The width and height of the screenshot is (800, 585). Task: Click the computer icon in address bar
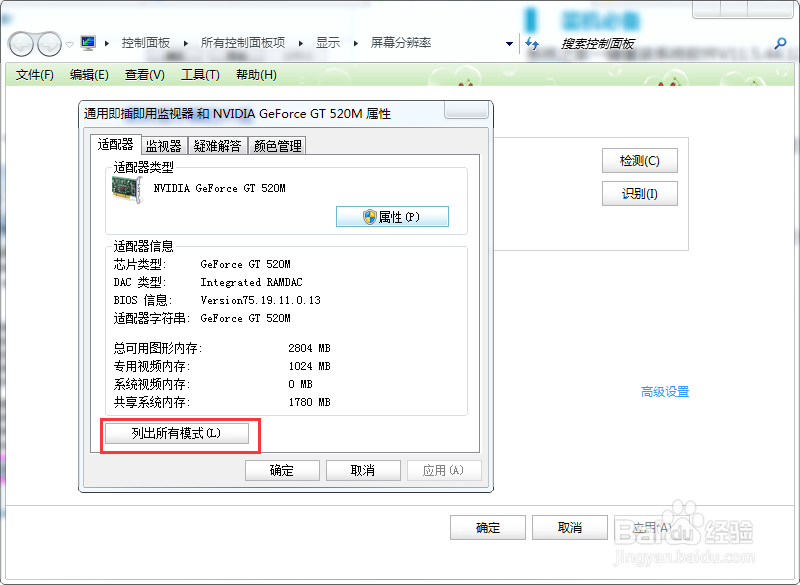(88, 43)
